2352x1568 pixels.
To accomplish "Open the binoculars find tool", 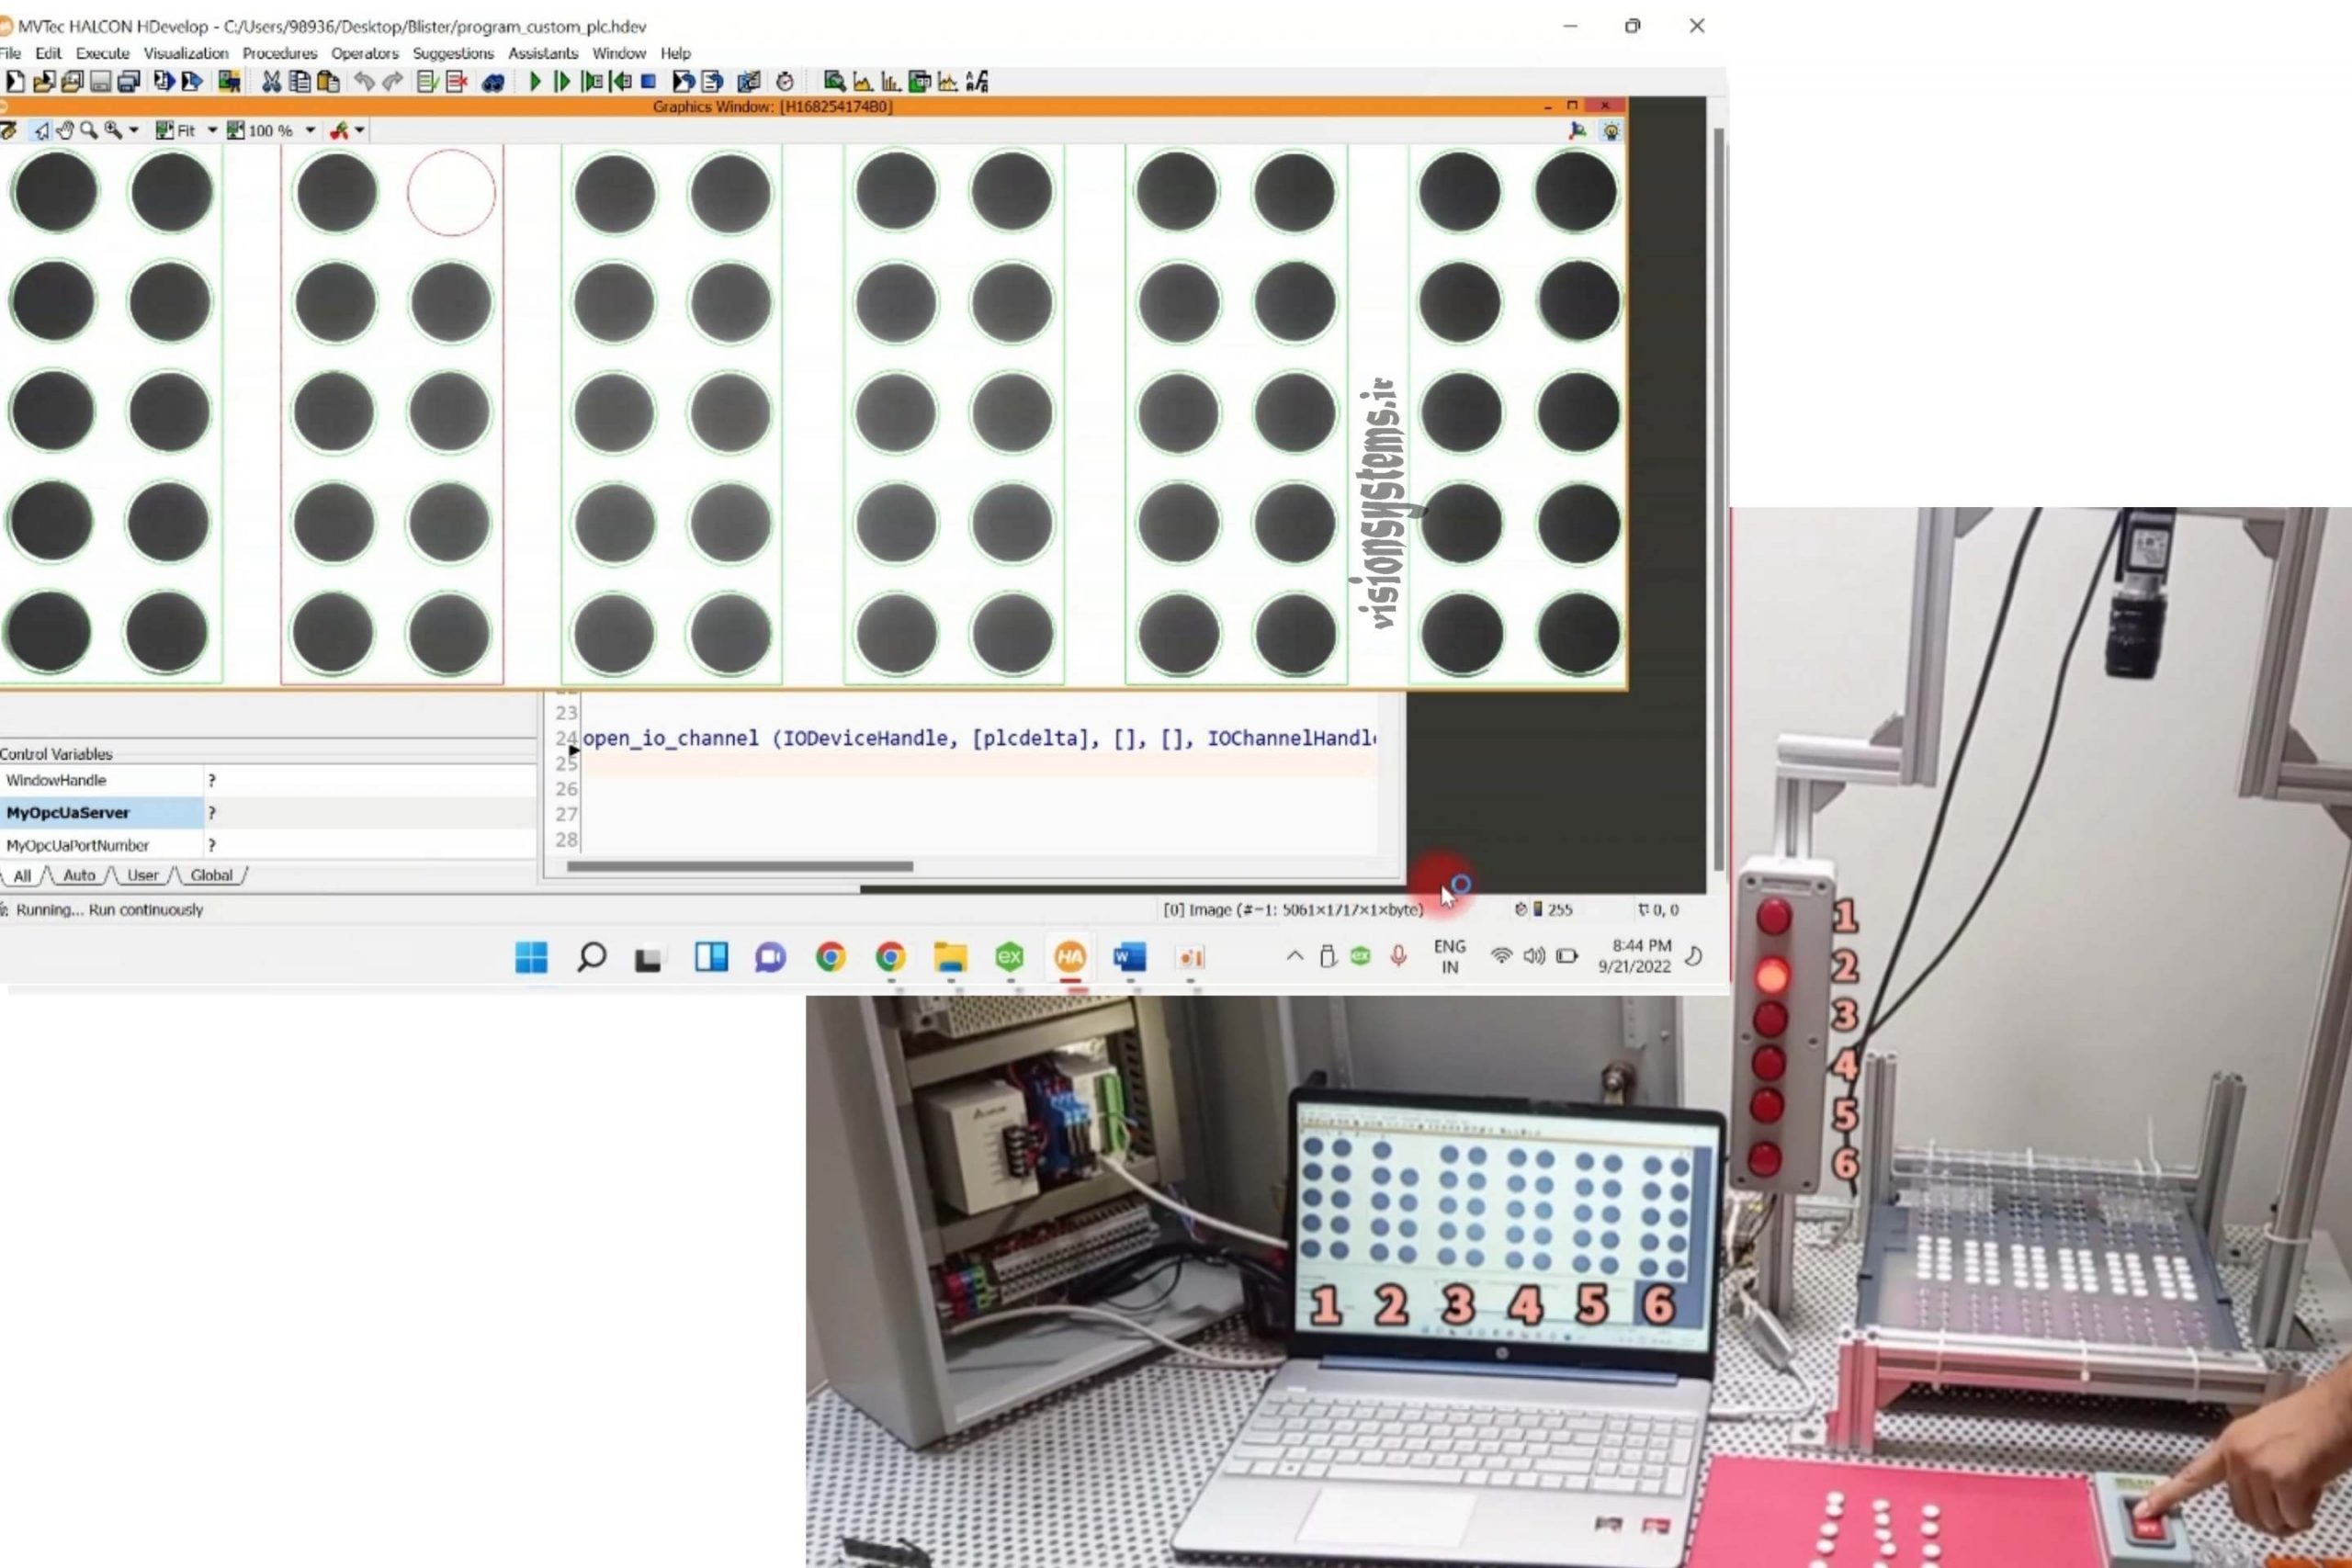I will (x=493, y=82).
